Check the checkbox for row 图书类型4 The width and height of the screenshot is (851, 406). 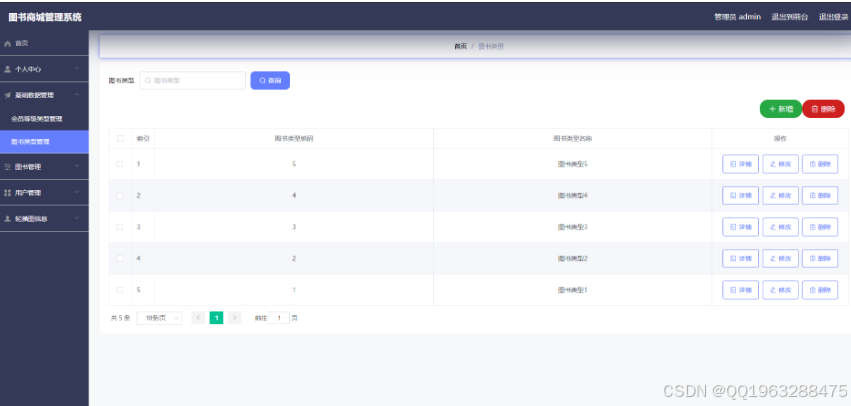(x=120, y=195)
